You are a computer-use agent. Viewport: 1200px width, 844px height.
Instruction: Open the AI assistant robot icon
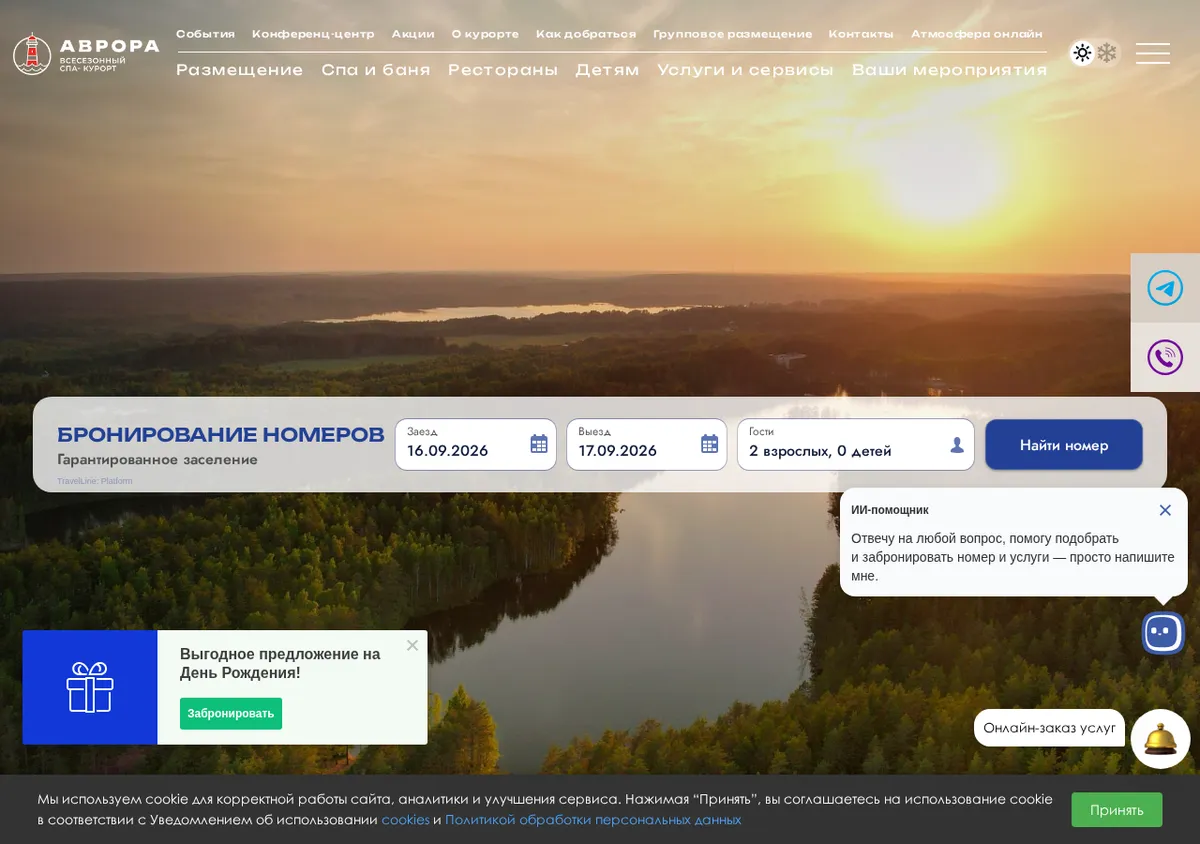pyautogui.click(x=1163, y=632)
